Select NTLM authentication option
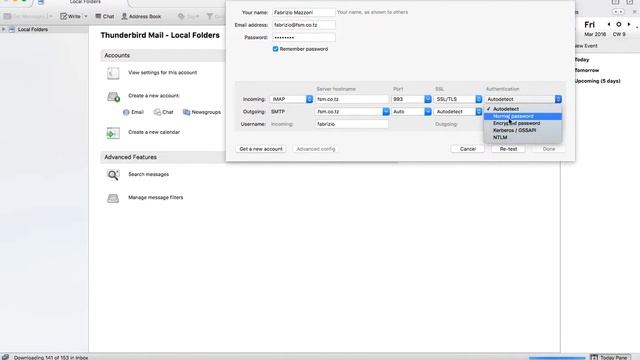Screen dimensions: 640x360 tap(523, 138)
